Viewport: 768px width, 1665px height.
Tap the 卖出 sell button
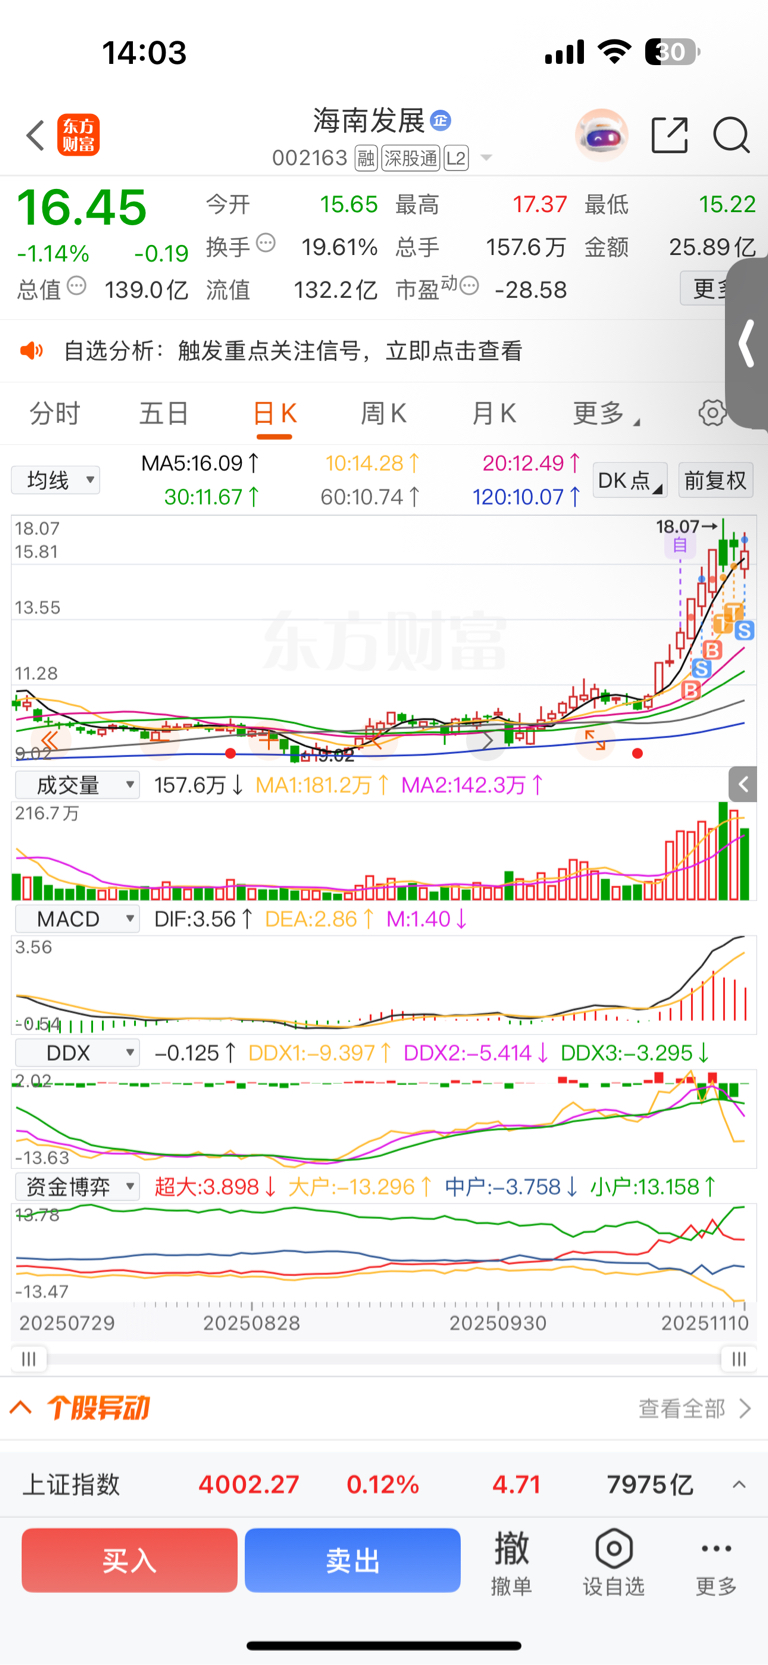click(x=352, y=1560)
